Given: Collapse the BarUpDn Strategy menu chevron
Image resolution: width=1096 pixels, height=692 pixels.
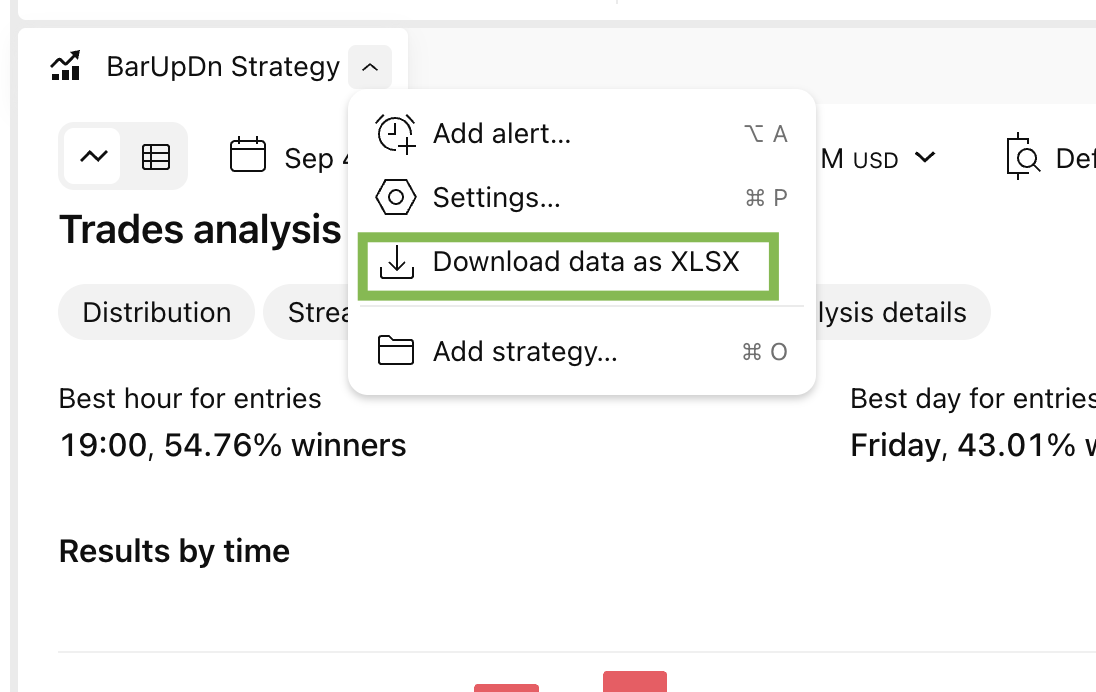Looking at the screenshot, I should 370,67.
